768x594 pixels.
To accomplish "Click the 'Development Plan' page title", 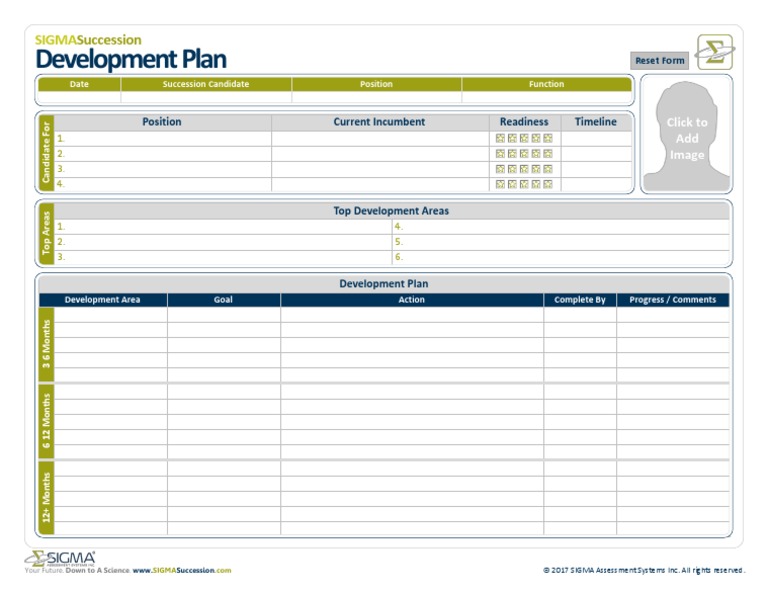I will 131,60.
